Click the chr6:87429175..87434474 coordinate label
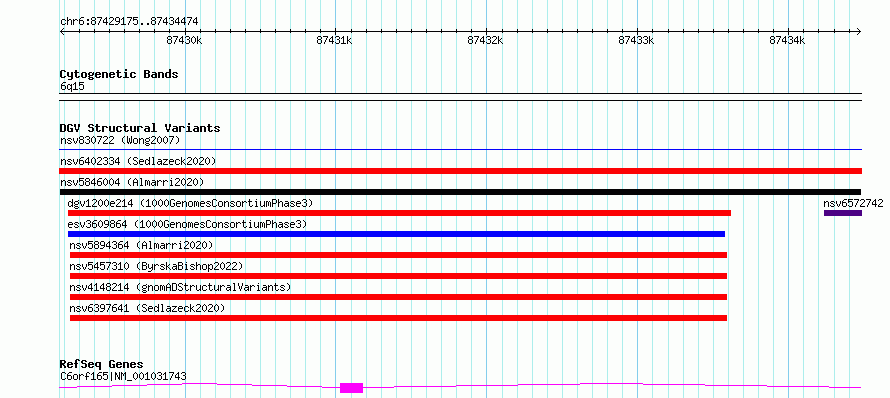Image resolution: width=890 pixels, height=398 pixels. (129, 22)
